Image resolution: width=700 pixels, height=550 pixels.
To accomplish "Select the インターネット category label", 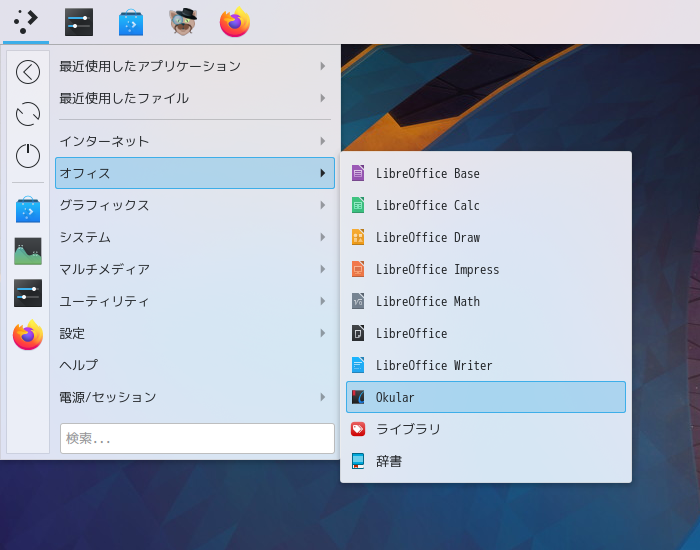I will coord(104,141).
